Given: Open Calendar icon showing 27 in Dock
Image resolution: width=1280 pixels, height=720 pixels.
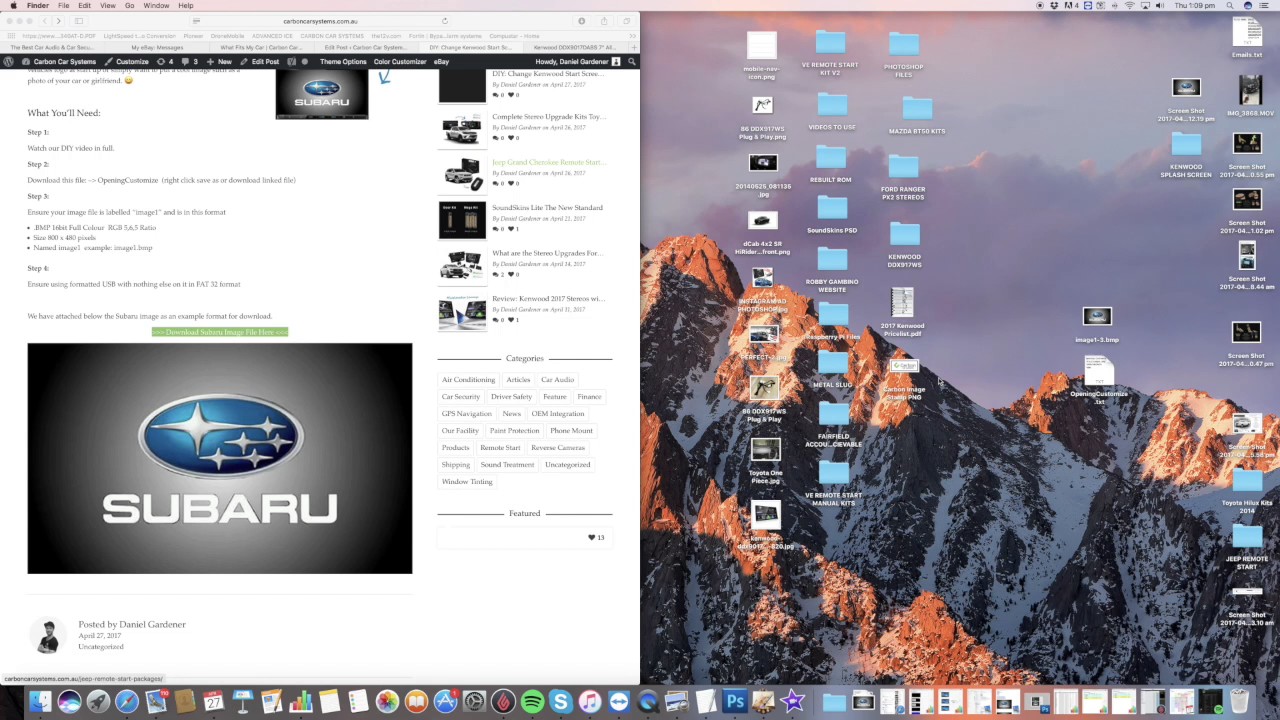Looking at the screenshot, I should 214,702.
